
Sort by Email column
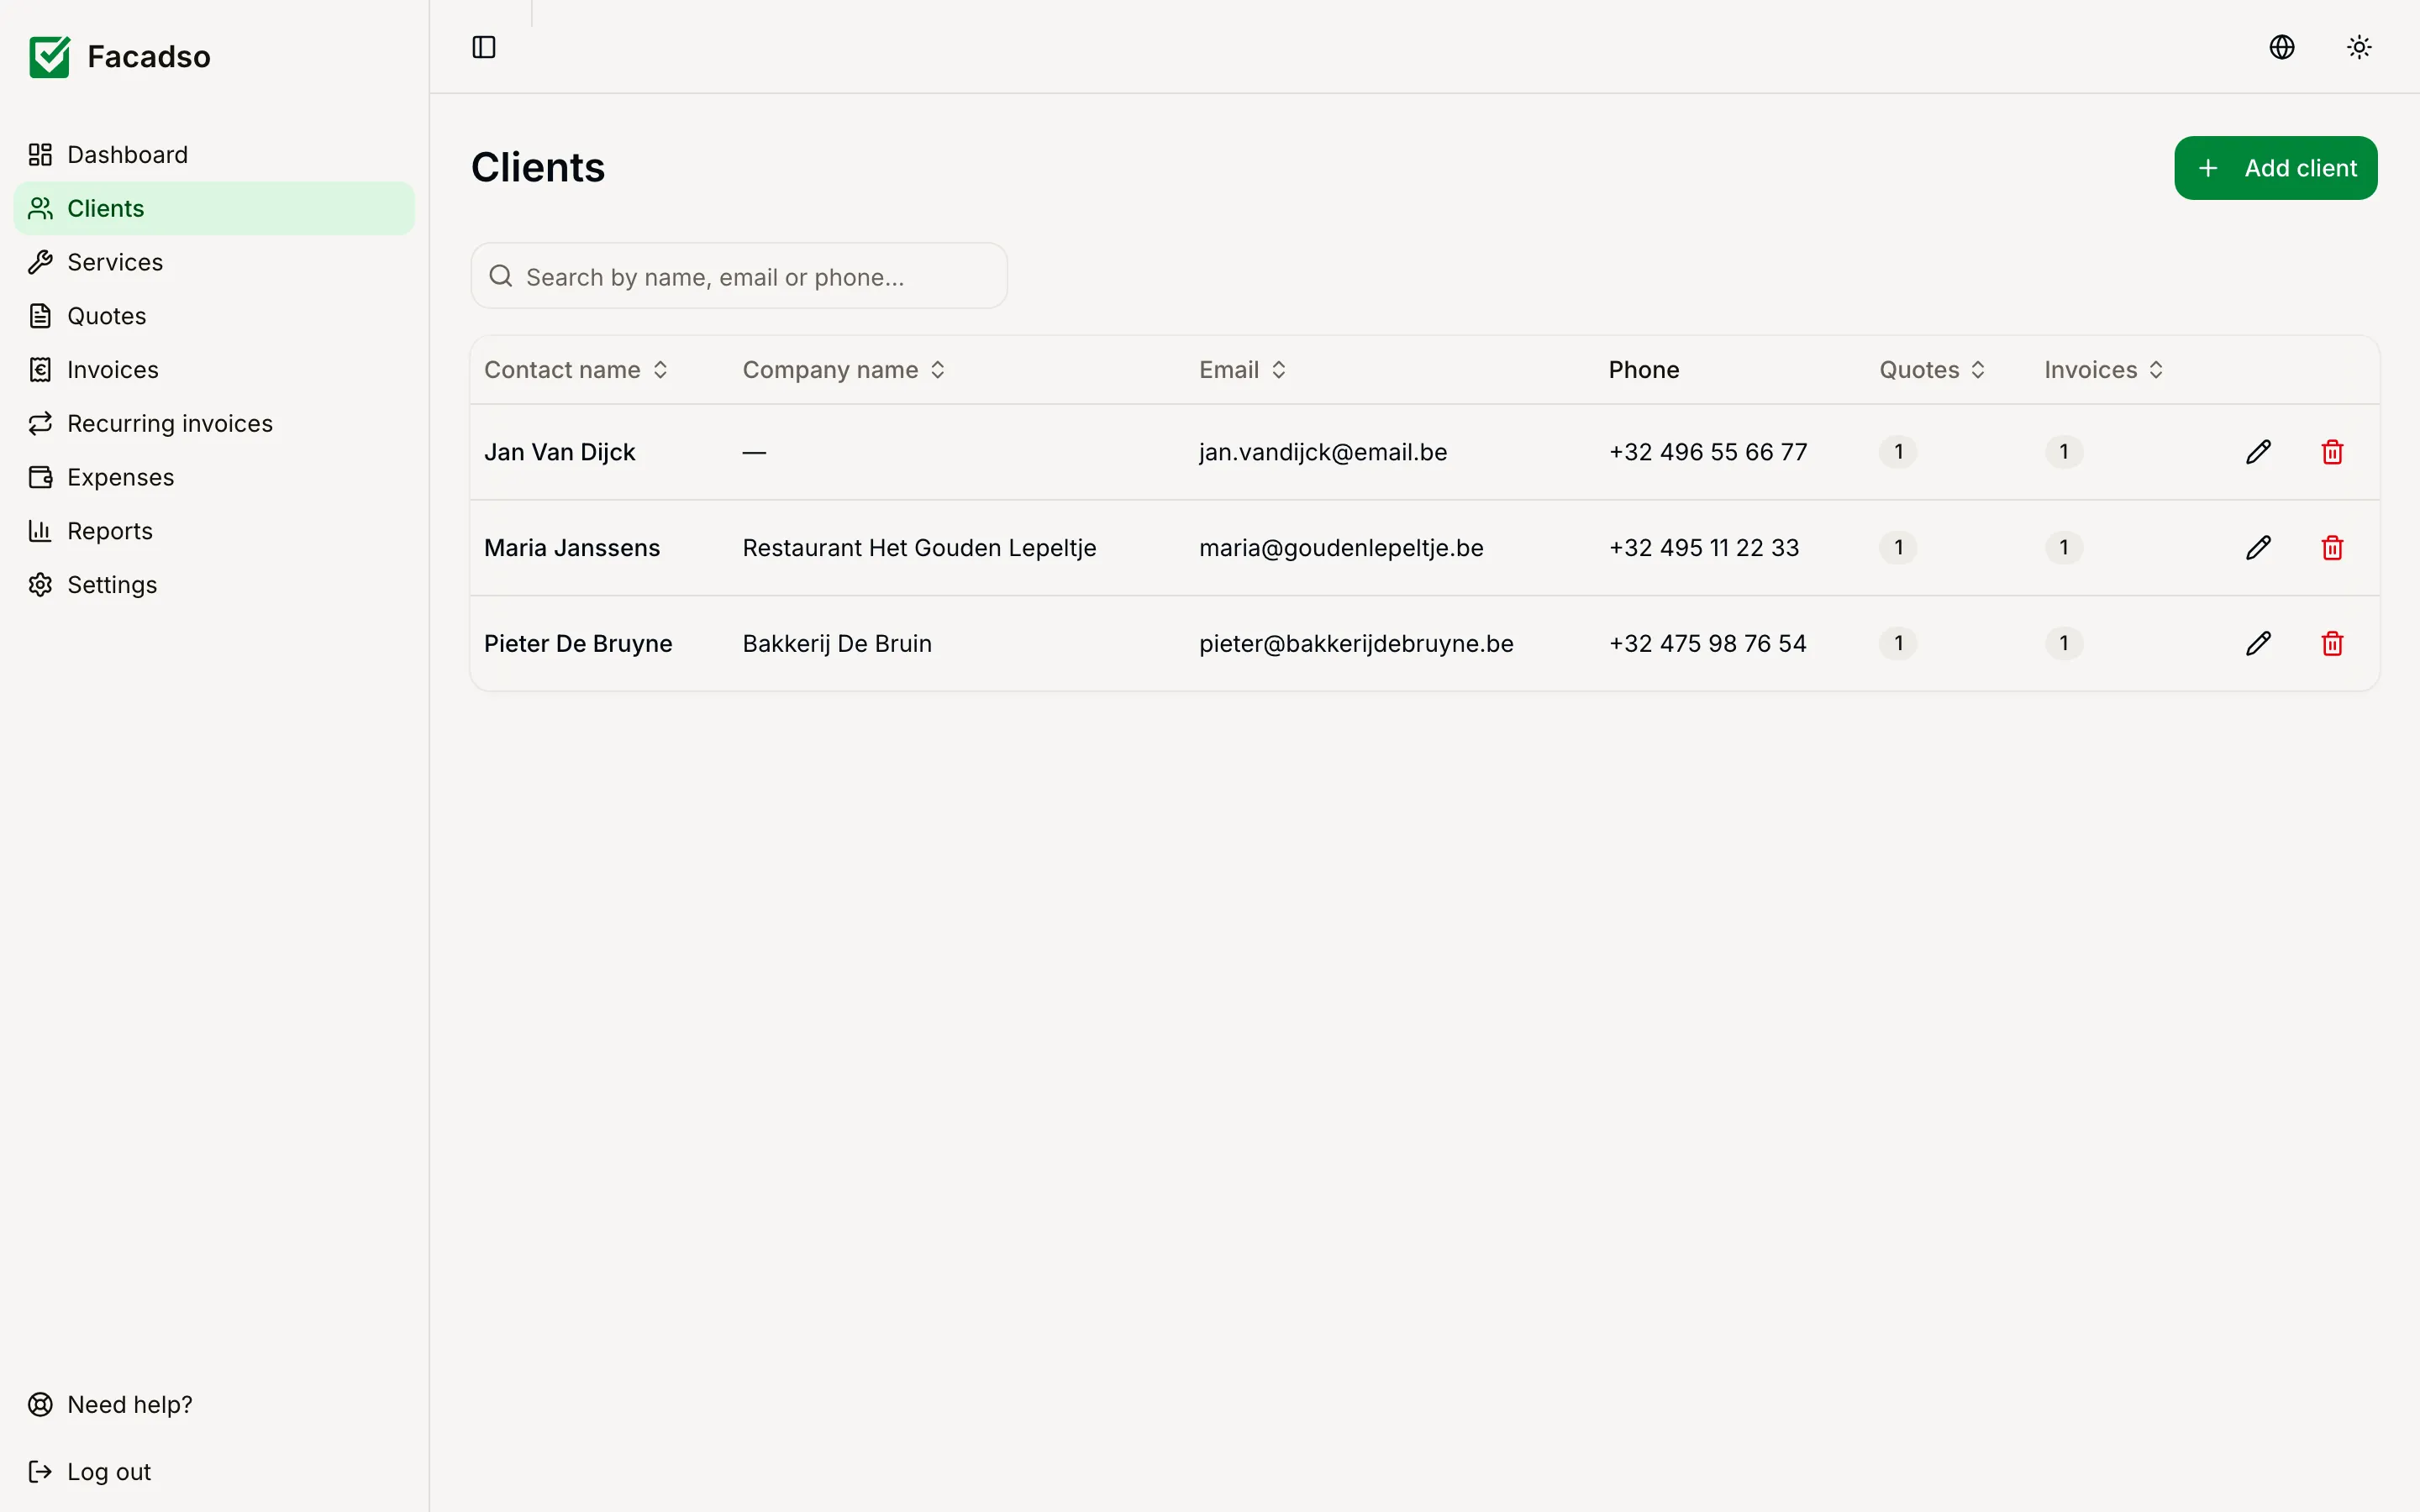1243,370
